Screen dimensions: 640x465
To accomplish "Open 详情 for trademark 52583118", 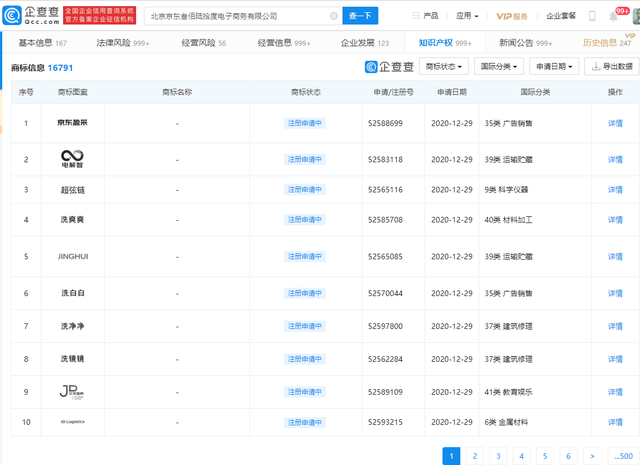I will pos(615,160).
